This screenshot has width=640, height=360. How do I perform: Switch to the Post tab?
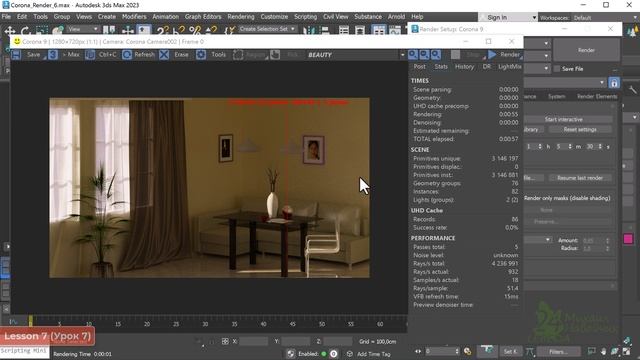[x=420, y=67]
